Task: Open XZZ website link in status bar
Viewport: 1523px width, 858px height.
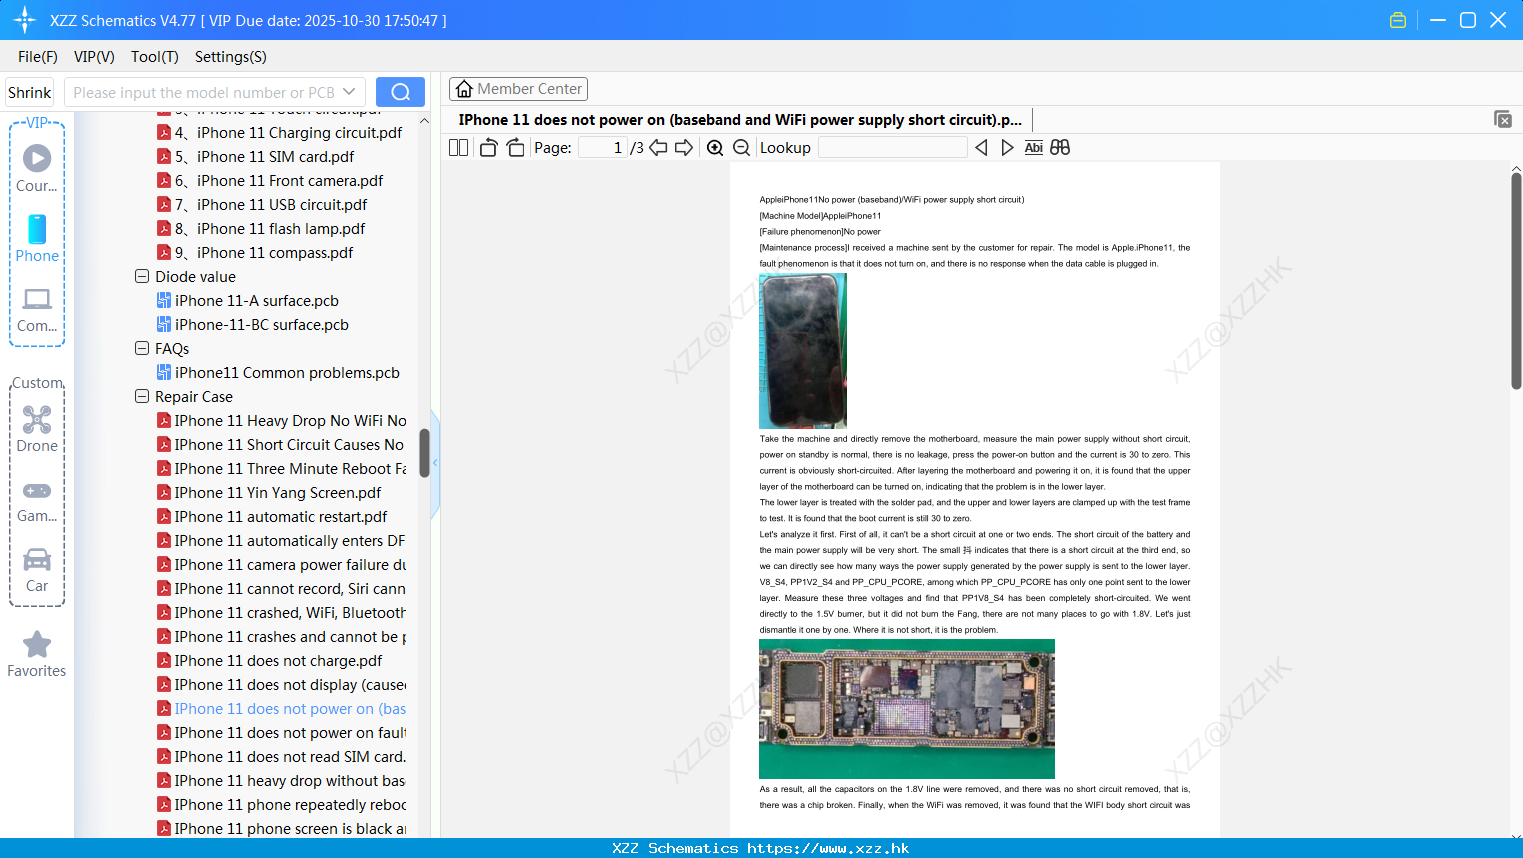Action: coord(828,848)
